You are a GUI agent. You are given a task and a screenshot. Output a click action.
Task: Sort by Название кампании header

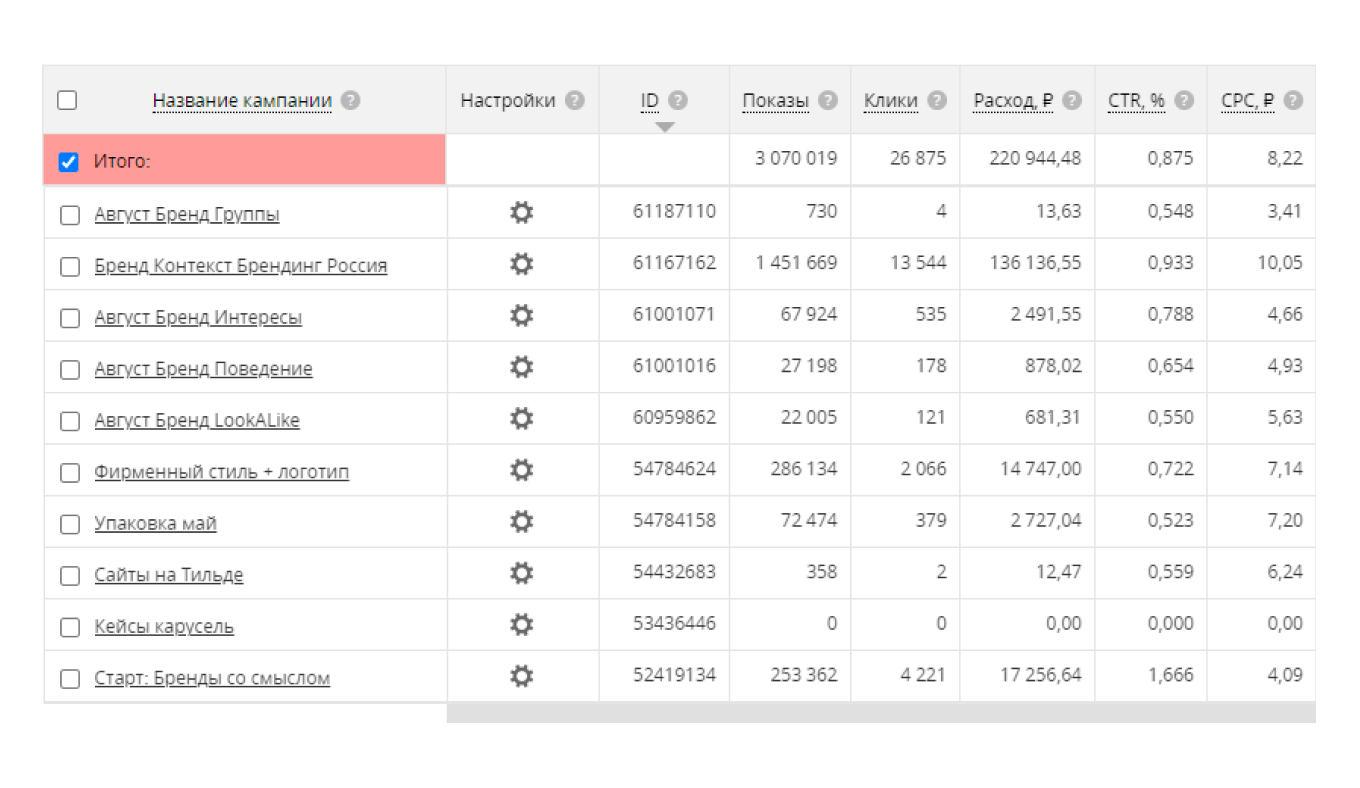[241, 101]
